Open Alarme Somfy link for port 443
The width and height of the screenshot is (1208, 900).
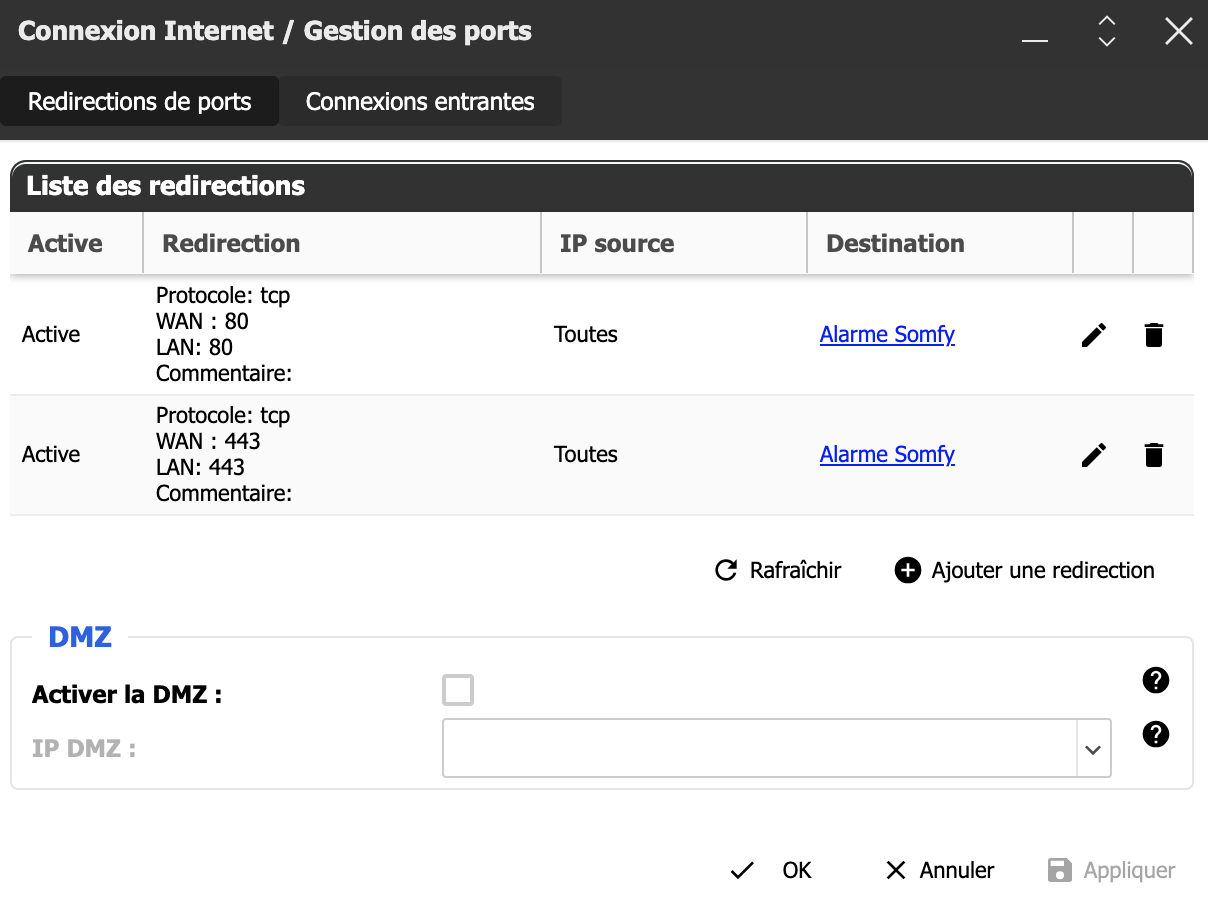point(887,455)
